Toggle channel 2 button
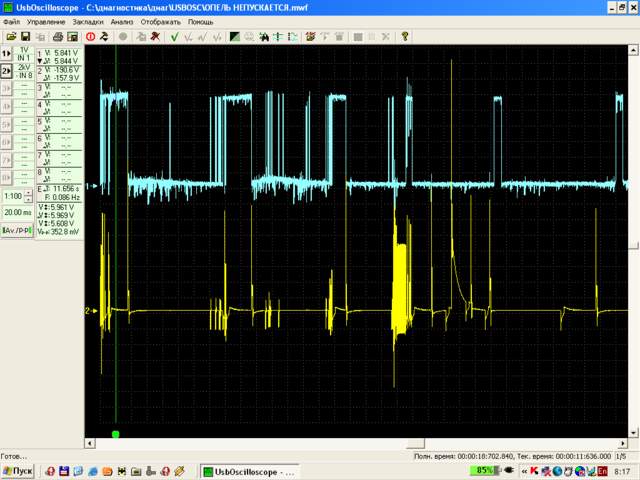Image resolution: width=640 pixels, height=480 pixels. point(6,71)
